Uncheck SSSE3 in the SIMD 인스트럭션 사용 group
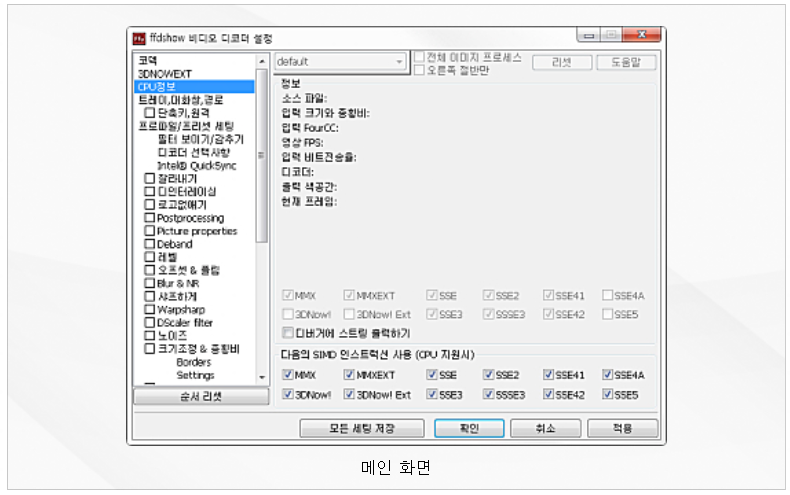Viewport: 790px width, 495px height. [488, 394]
